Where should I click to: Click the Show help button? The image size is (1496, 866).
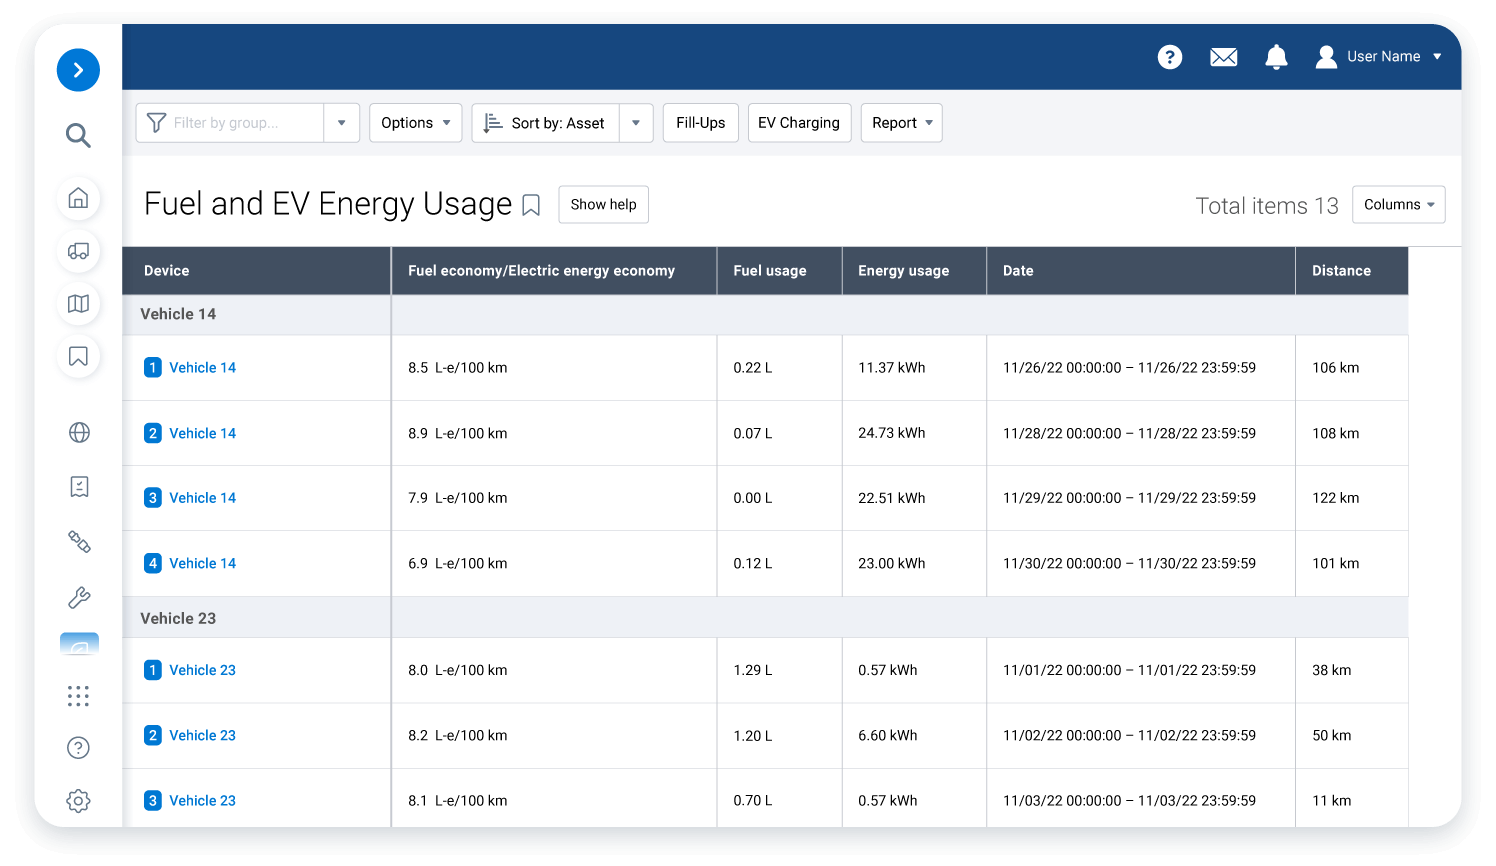(x=603, y=204)
